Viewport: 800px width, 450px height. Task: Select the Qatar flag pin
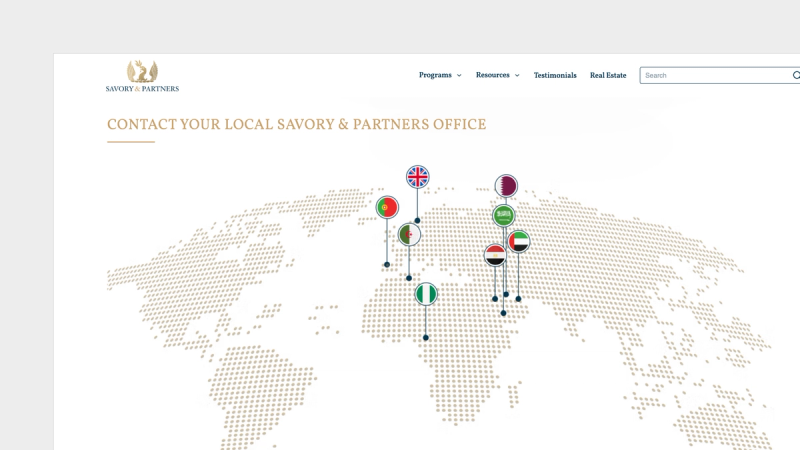click(506, 186)
